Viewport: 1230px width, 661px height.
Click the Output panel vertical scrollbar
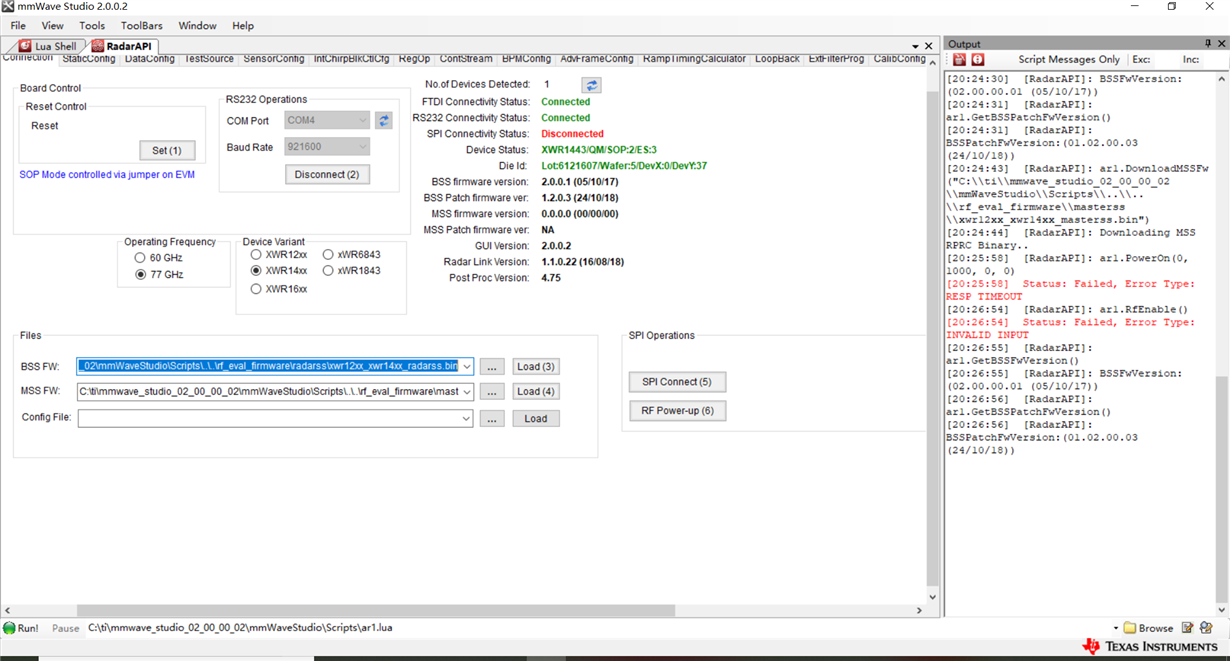(x=1222, y=490)
